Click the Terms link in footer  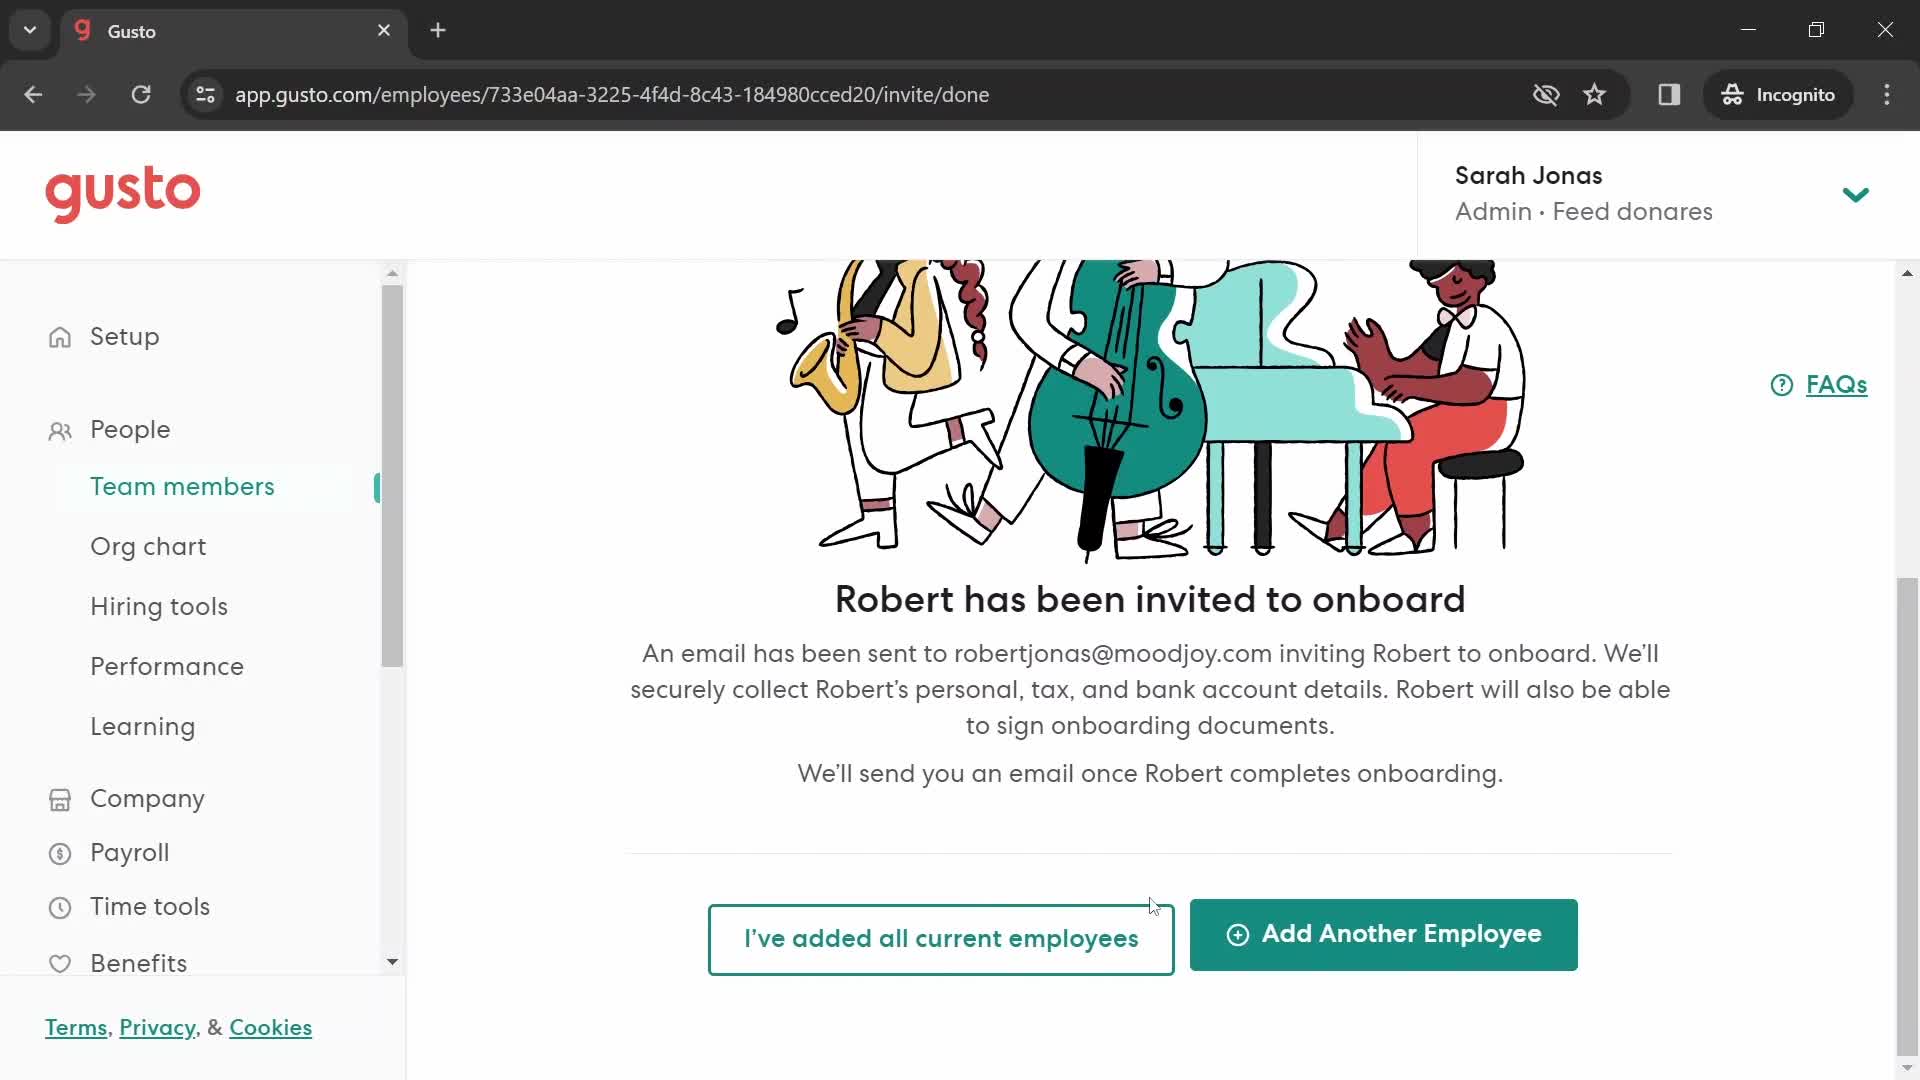pyautogui.click(x=76, y=1029)
